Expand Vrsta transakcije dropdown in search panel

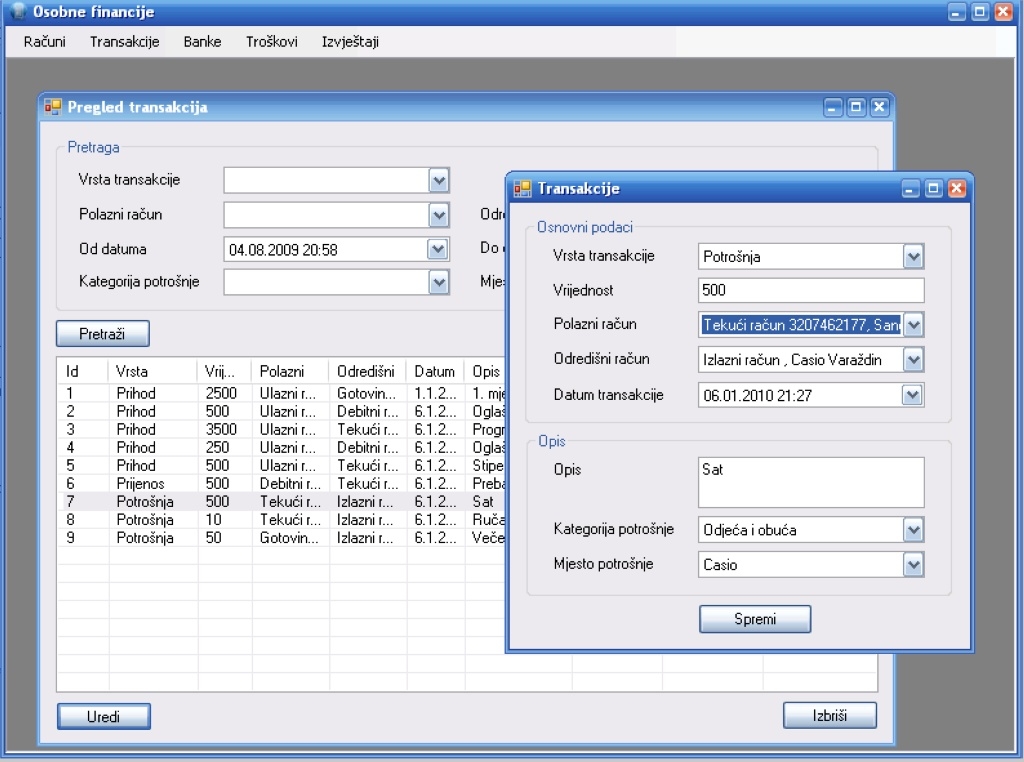tap(438, 180)
